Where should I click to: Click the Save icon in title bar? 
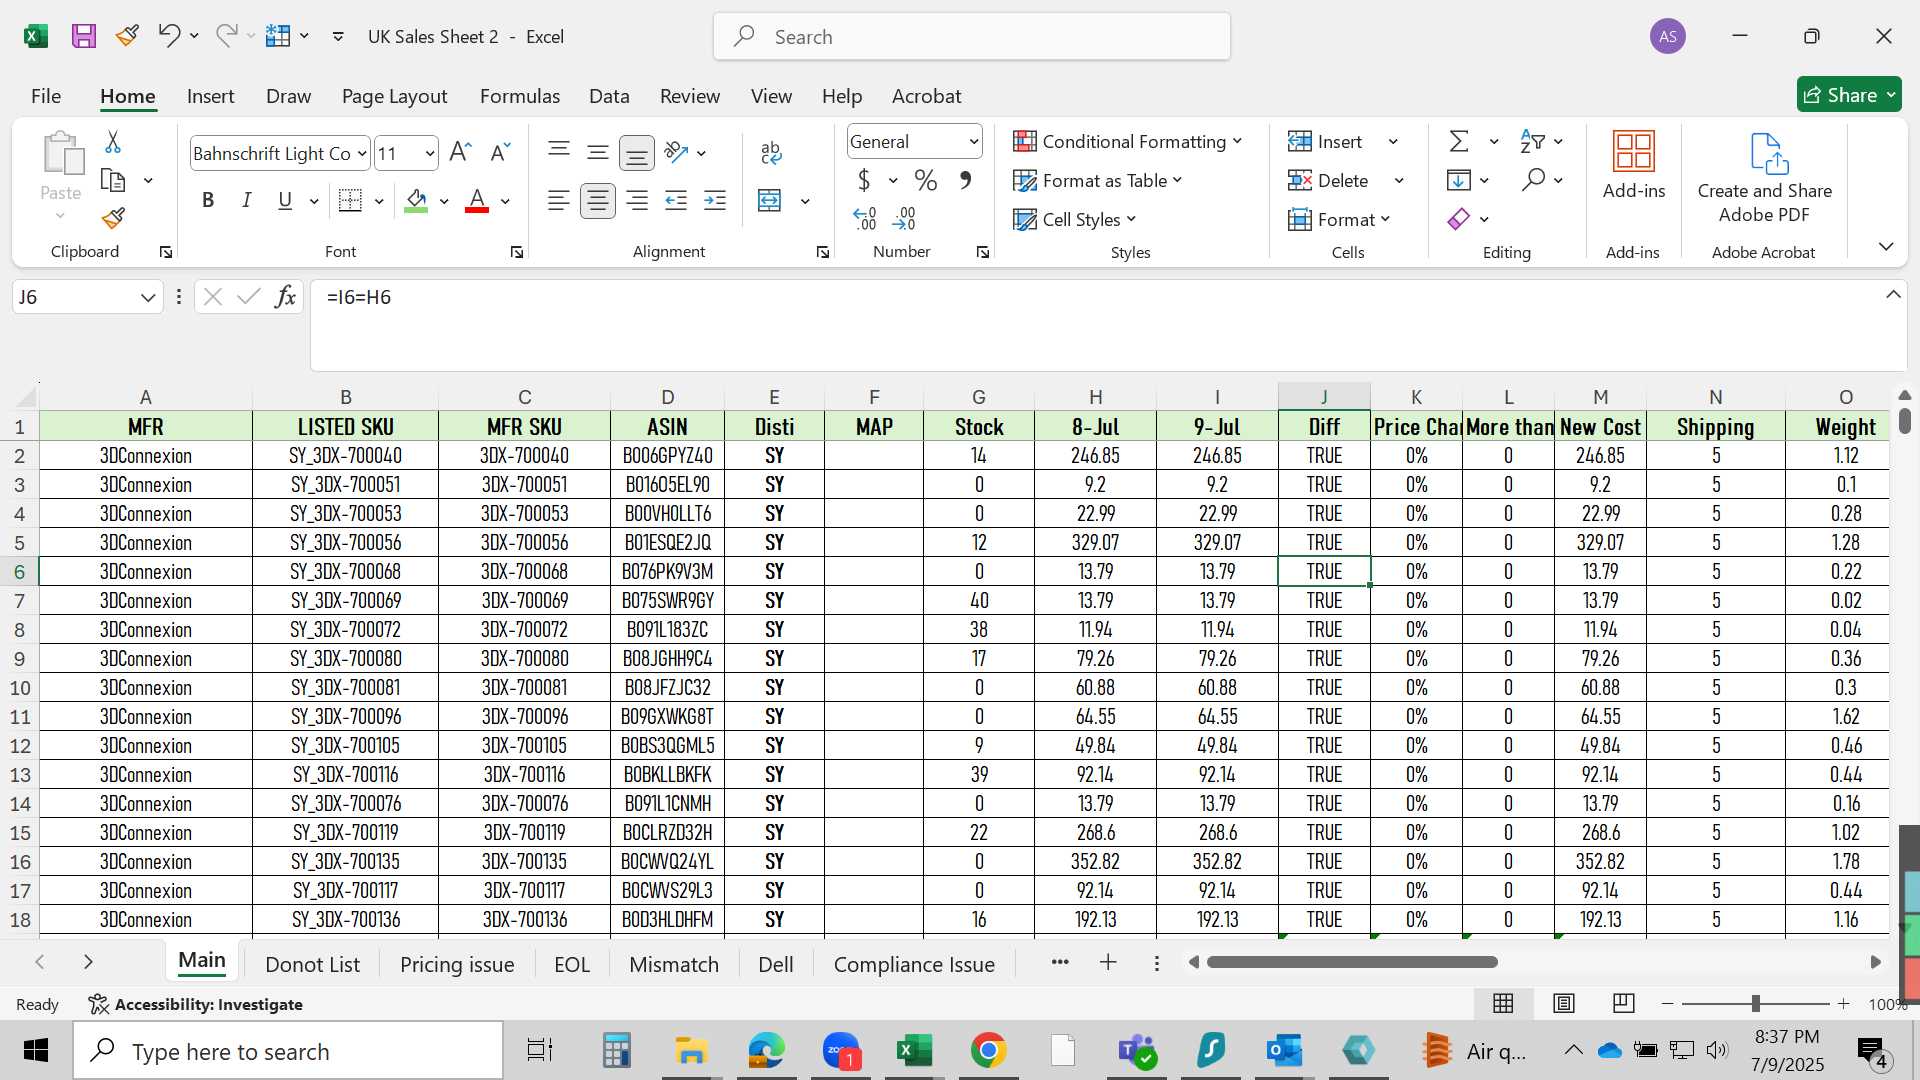pos(84,37)
